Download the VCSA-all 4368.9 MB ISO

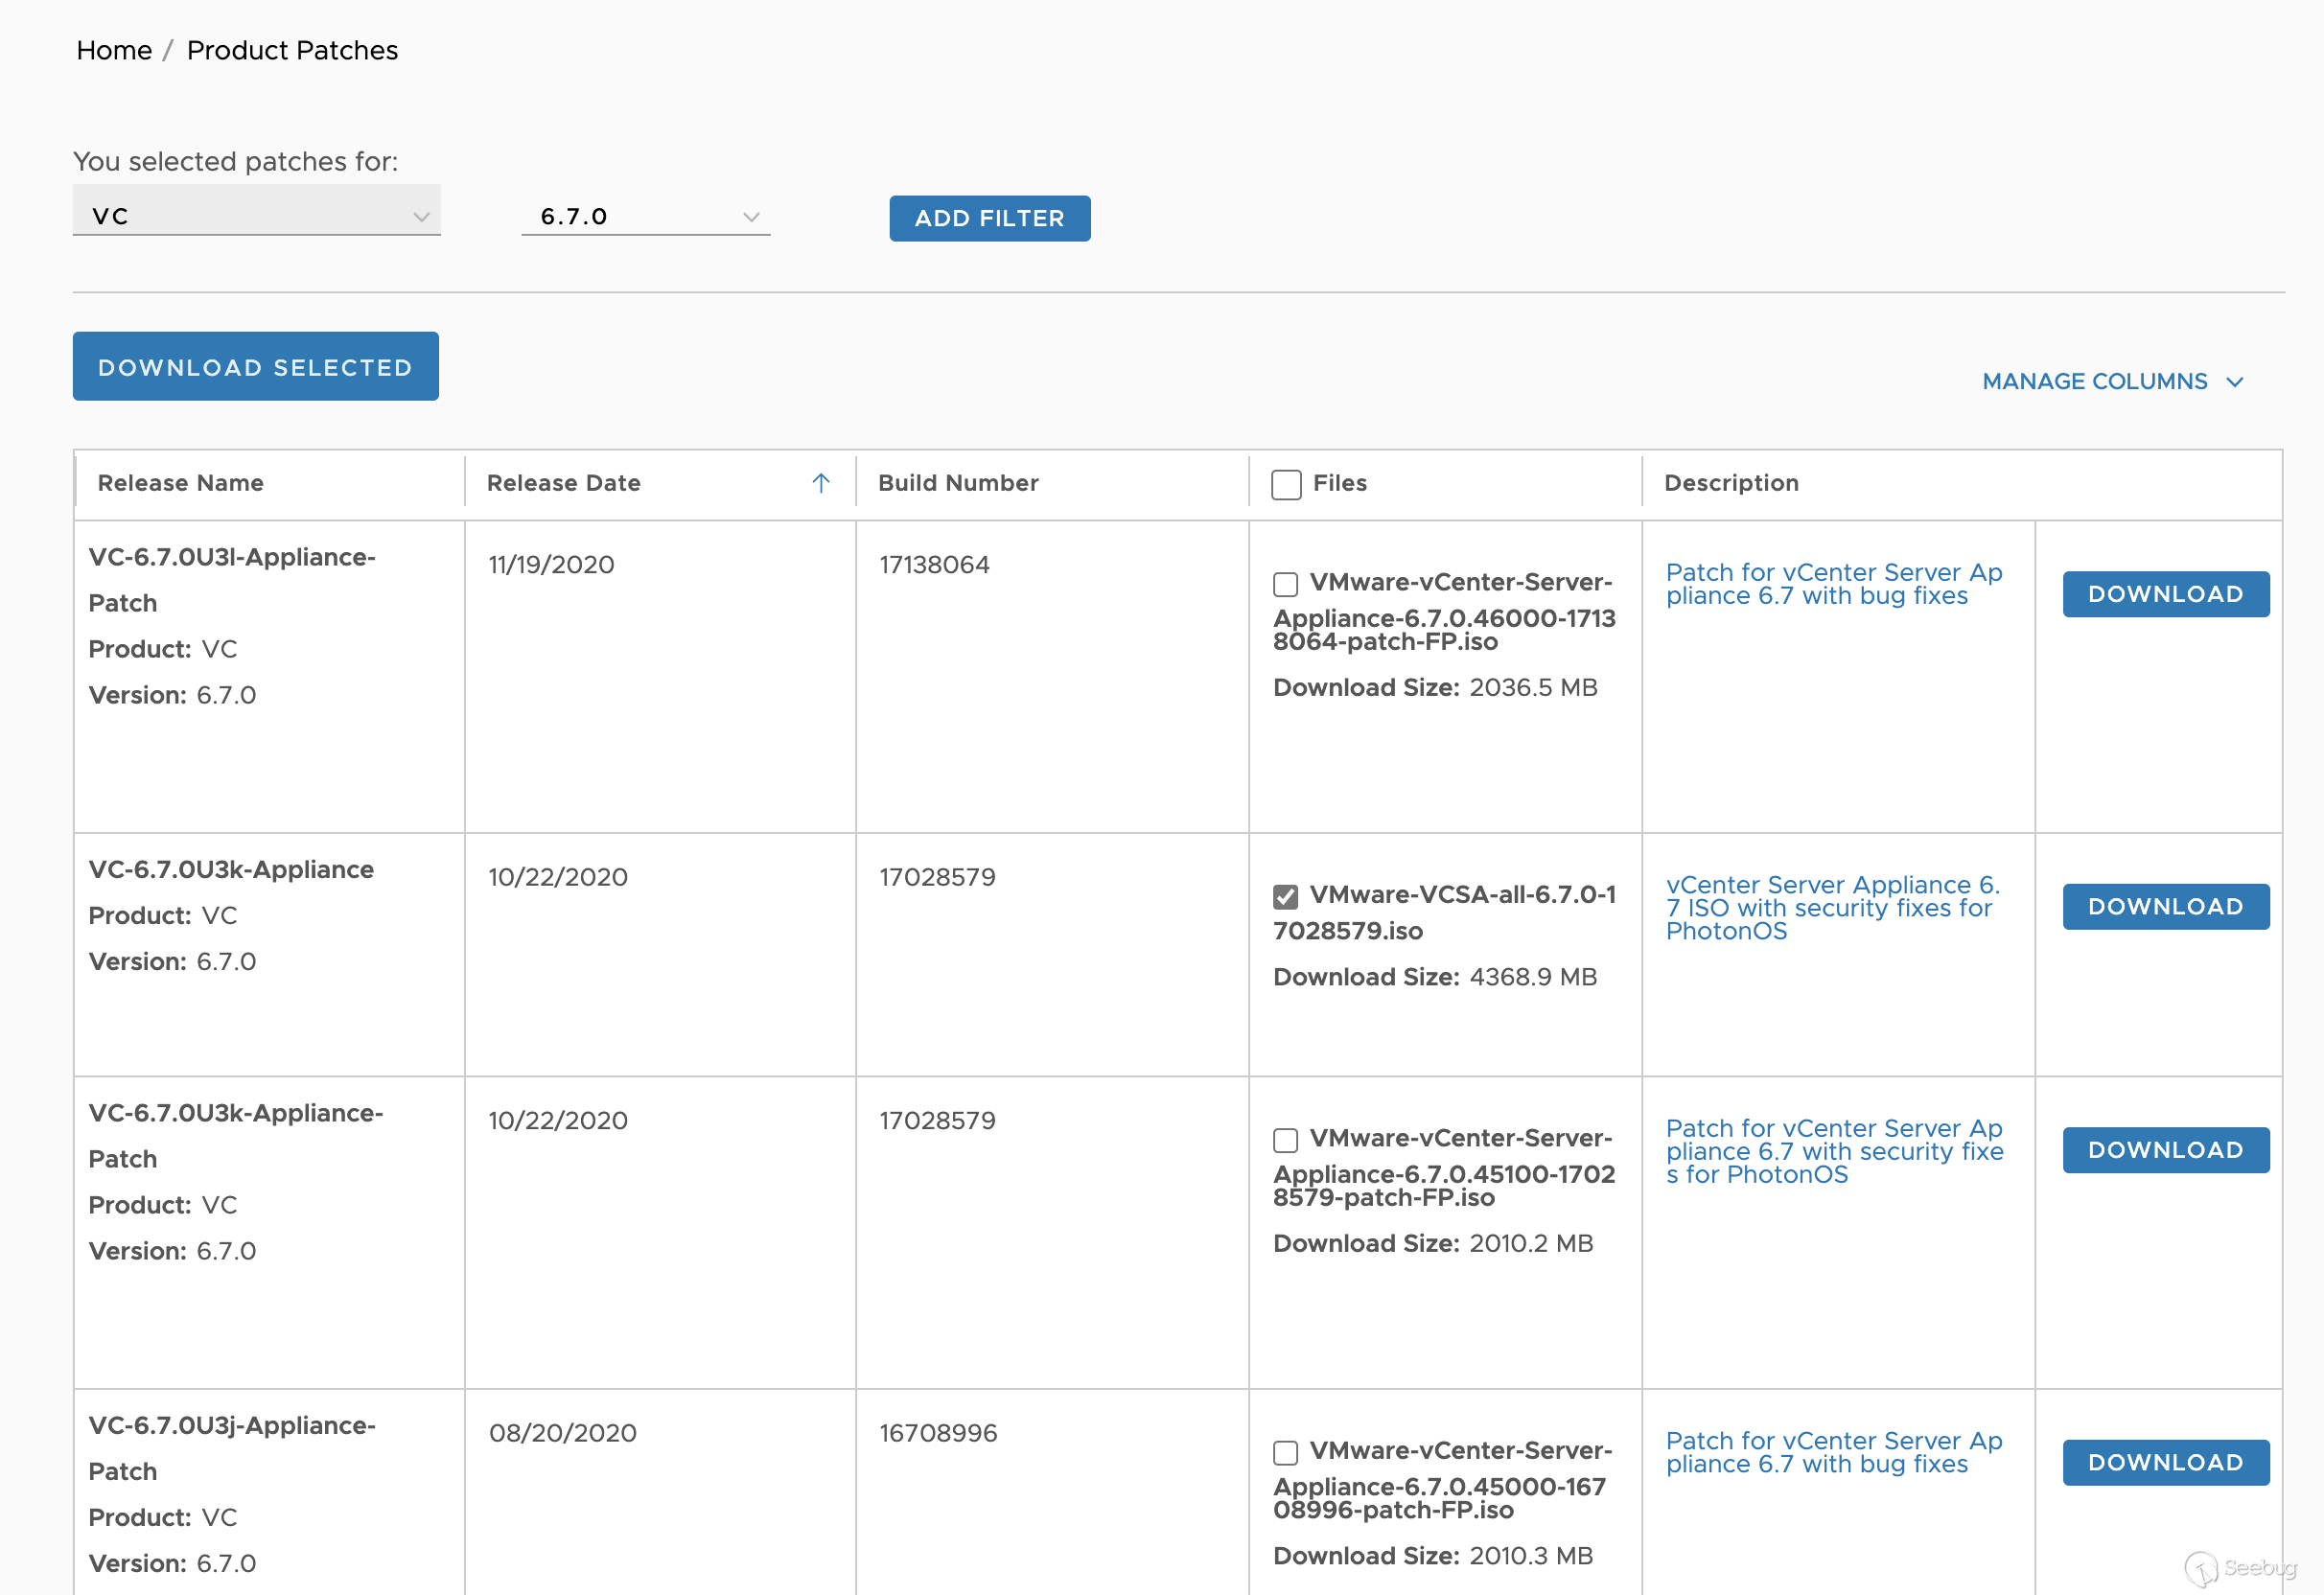(2165, 906)
